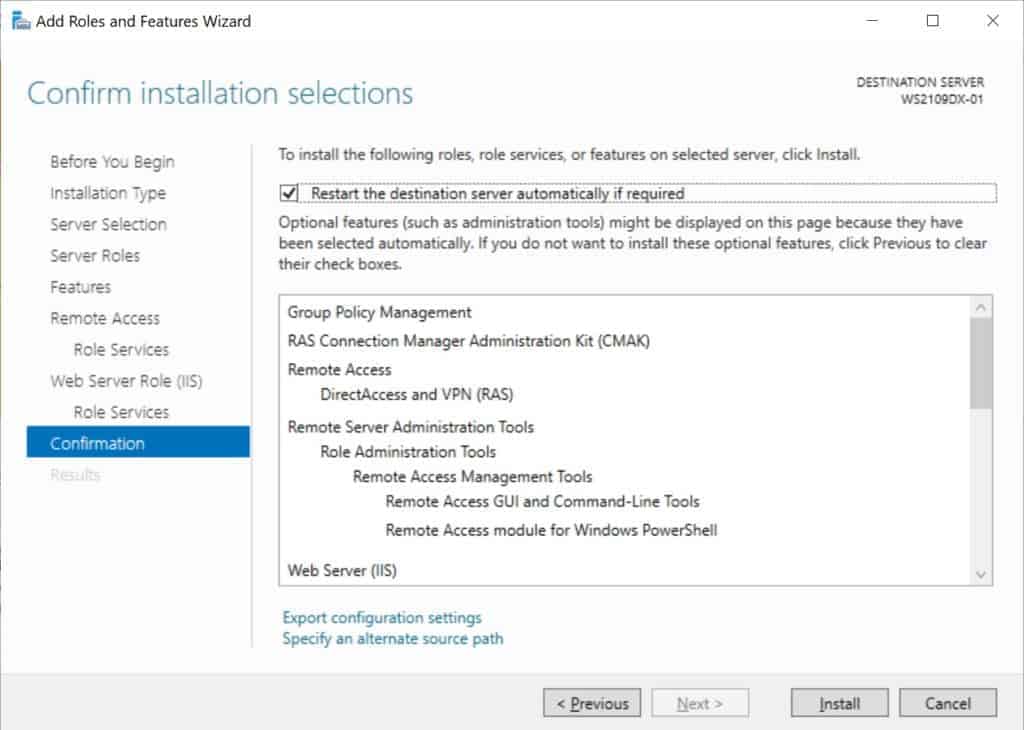Click the Previous button
This screenshot has height=730, width=1024.
pos(592,703)
